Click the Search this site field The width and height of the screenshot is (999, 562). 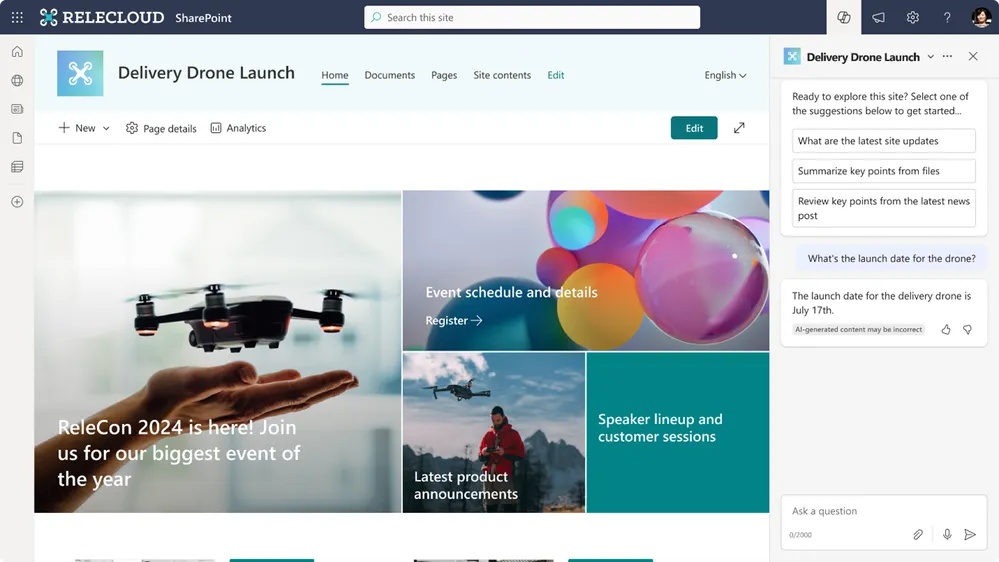click(532, 17)
